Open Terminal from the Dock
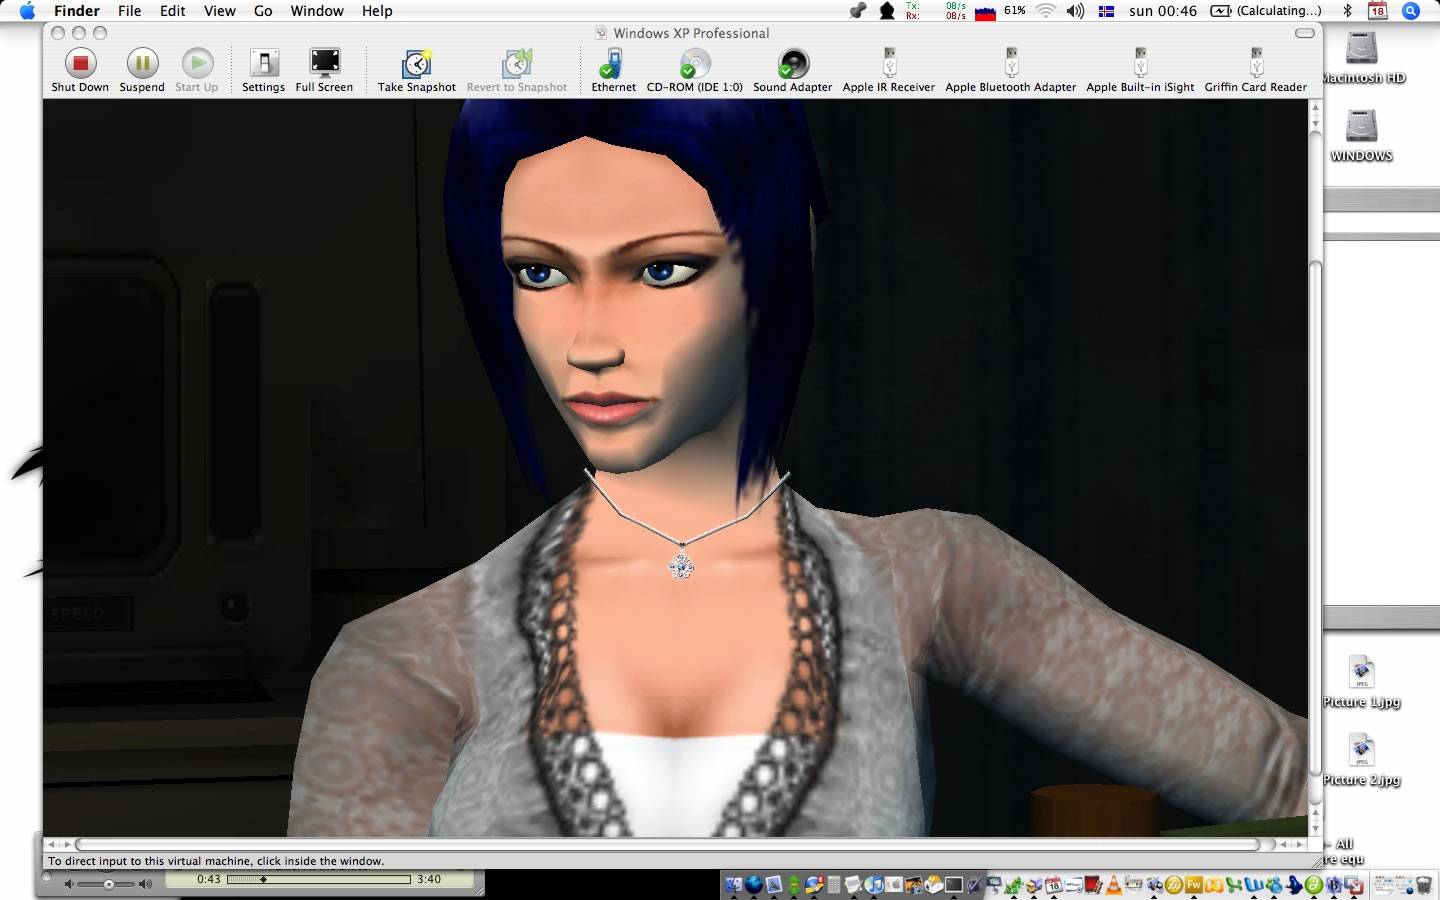Screen dimensions: 1440x900 pyautogui.click(x=953, y=885)
